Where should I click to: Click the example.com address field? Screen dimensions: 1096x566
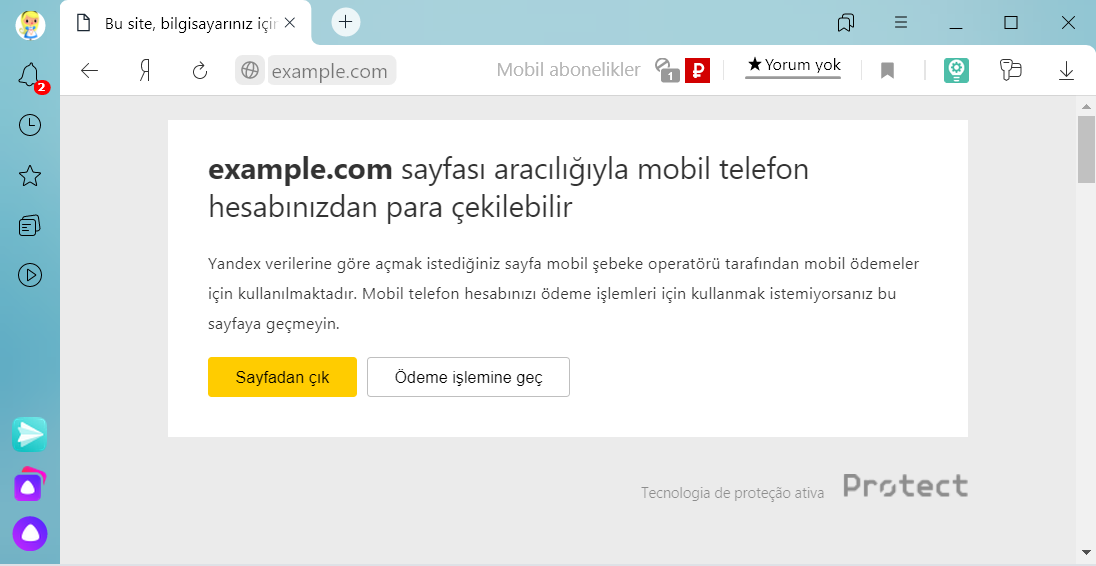[x=331, y=71]
